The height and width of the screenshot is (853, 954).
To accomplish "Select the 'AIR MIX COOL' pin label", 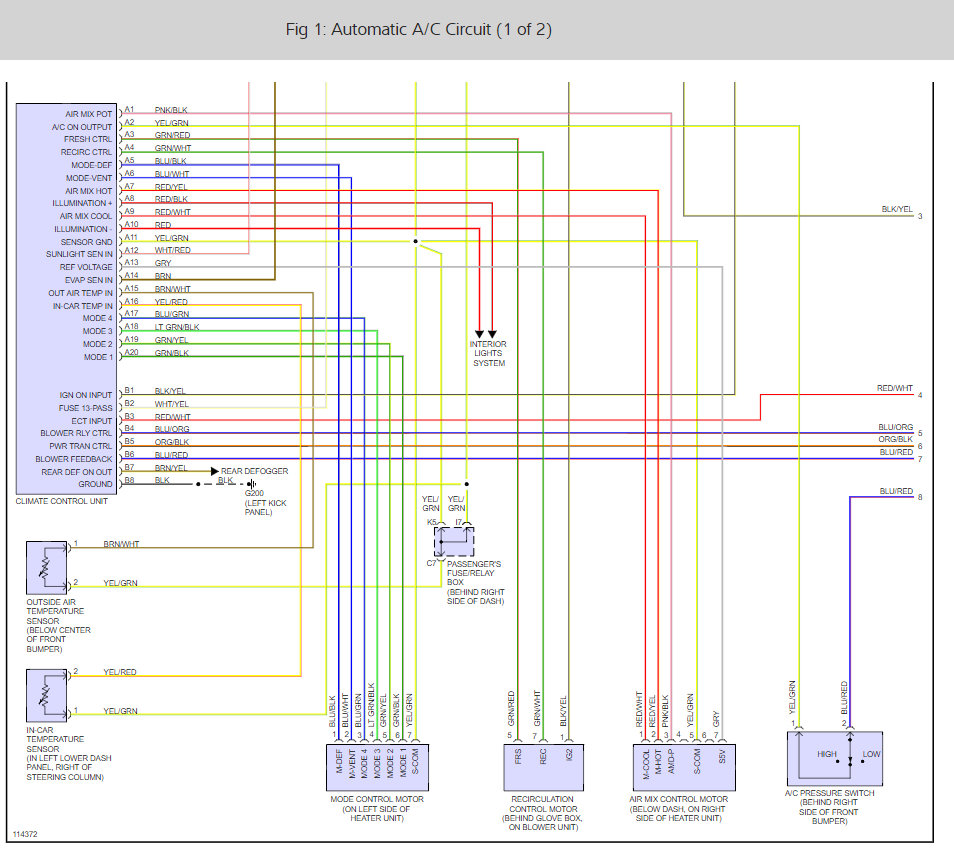I will pos(86,216).
